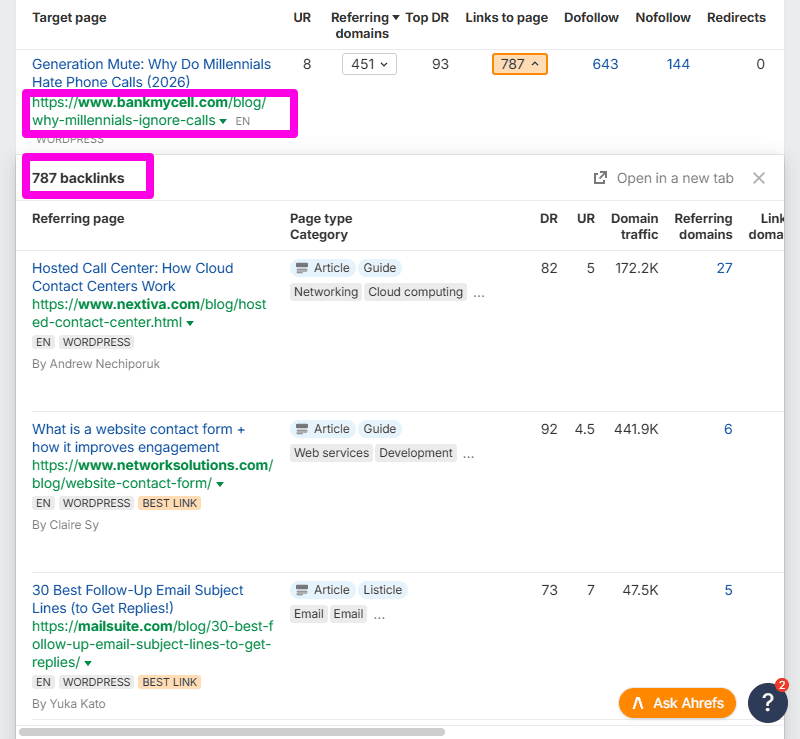Click the Links to page column header
The image size is (800, 739).
(x=507, y=18)
